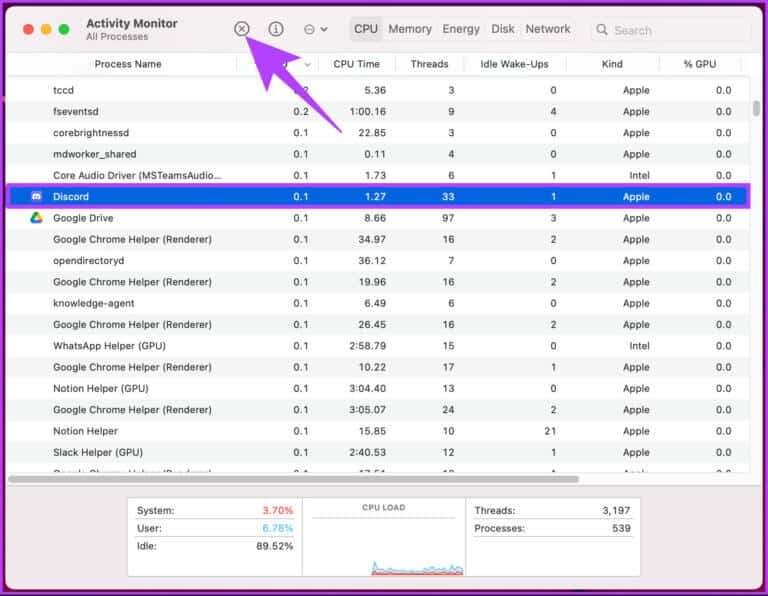
Task: Click the 15.85 CPU Time of Notion Helper
Action: click(372, 431)
